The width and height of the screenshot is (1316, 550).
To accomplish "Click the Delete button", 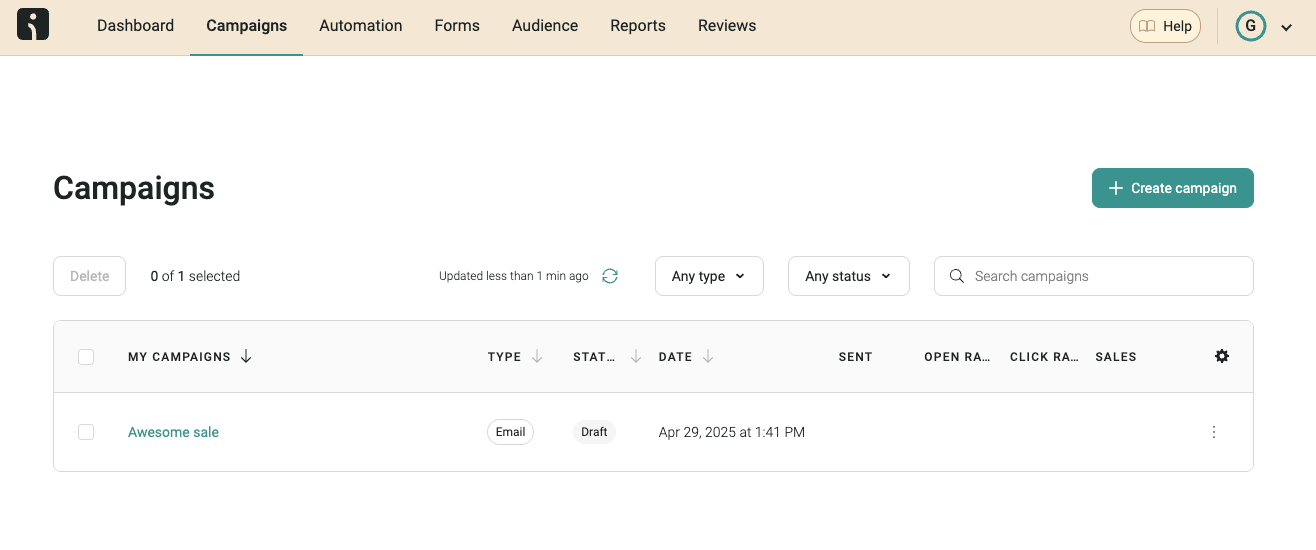I will 89,276.
